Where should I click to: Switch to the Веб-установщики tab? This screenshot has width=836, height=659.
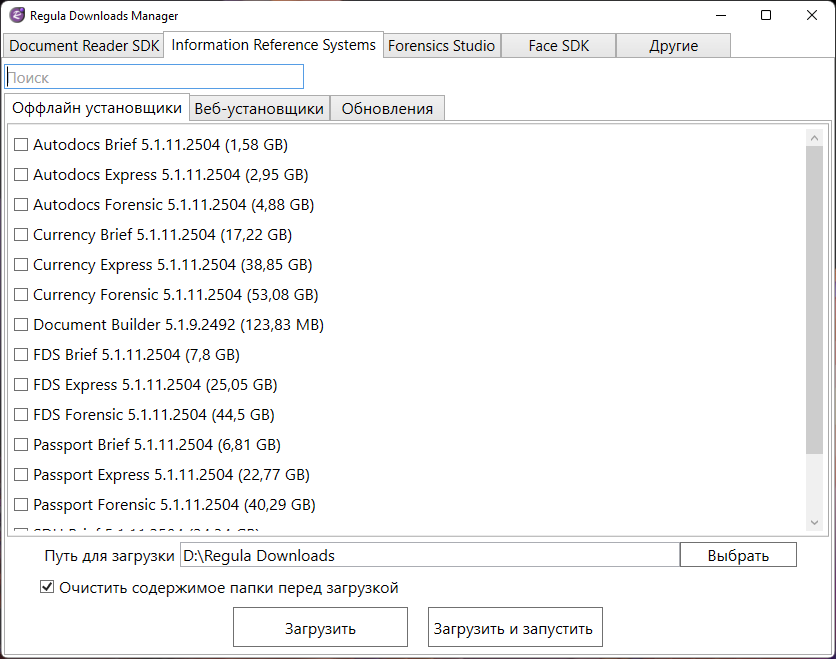point(259,109)
